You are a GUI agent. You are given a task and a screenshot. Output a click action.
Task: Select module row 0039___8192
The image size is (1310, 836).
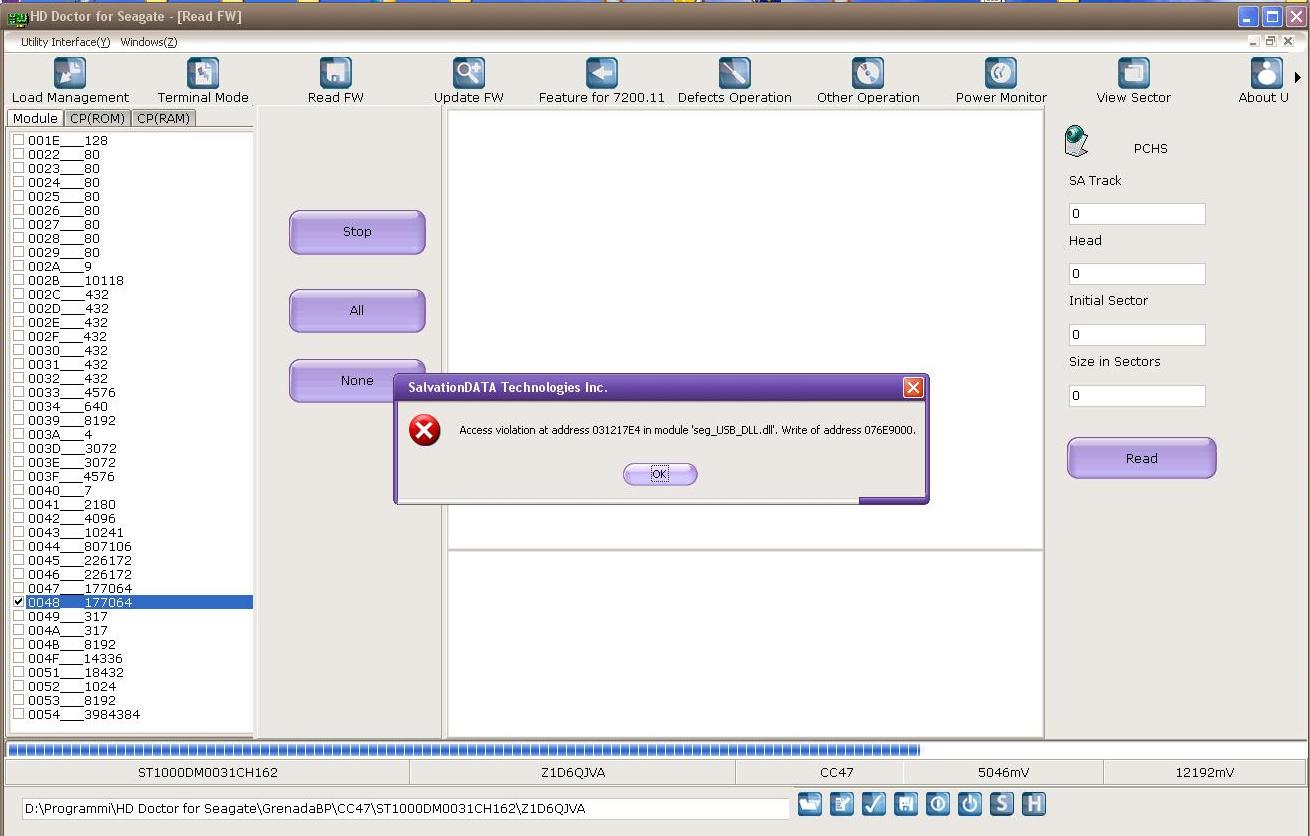click(72, 420)
